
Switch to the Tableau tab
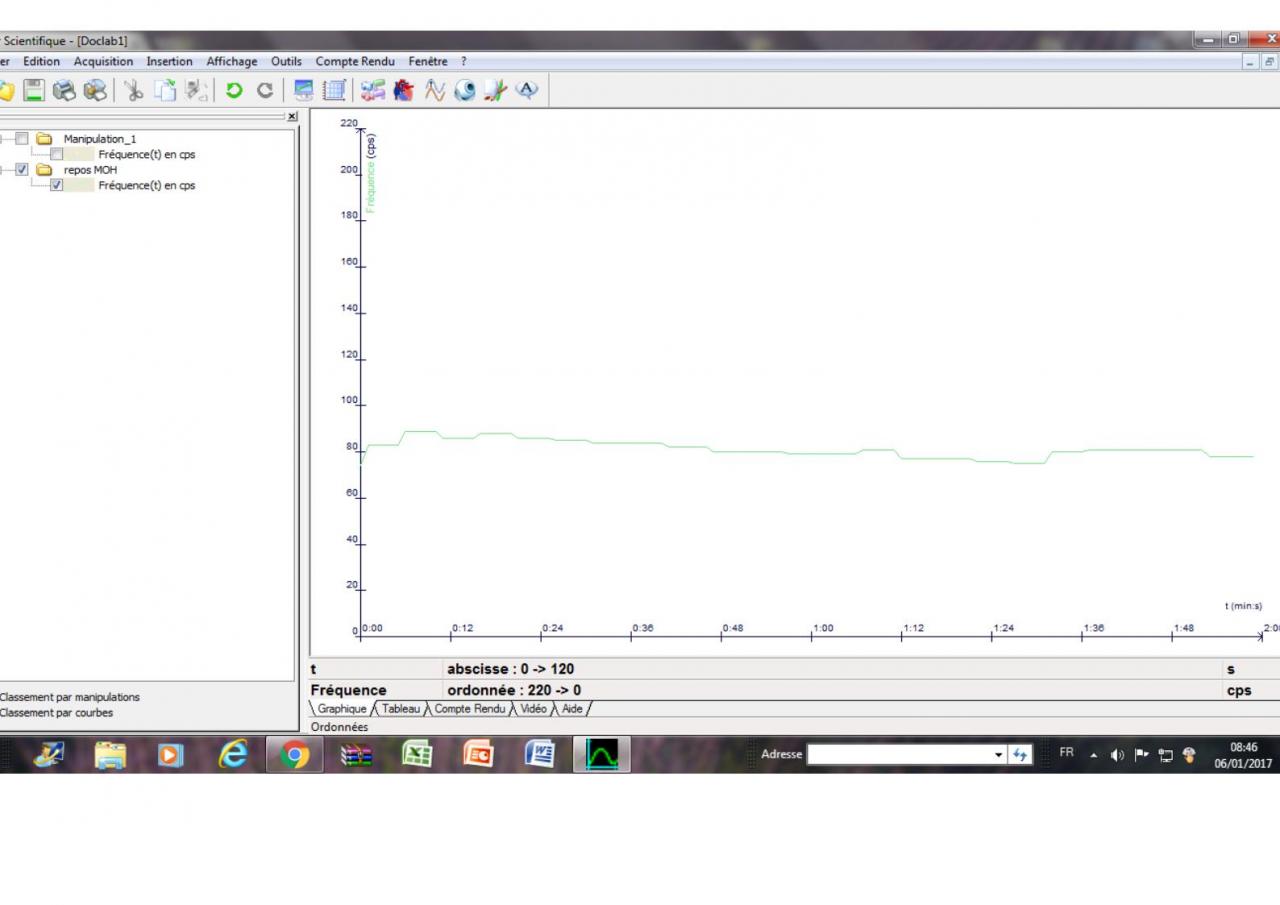[401, 709]
